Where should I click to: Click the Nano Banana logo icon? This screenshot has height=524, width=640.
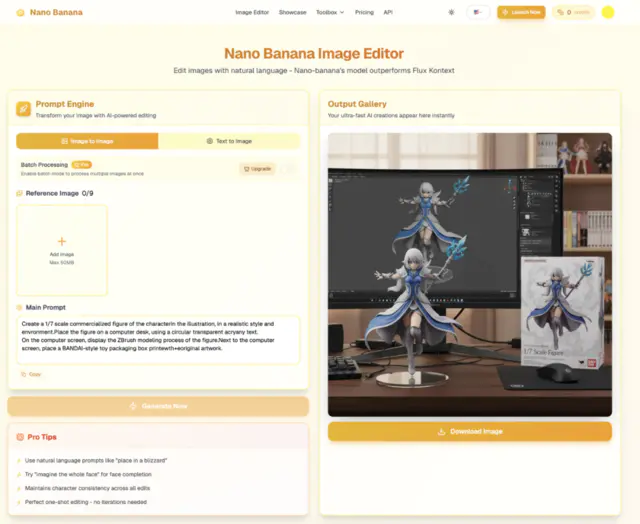[18, 12]
